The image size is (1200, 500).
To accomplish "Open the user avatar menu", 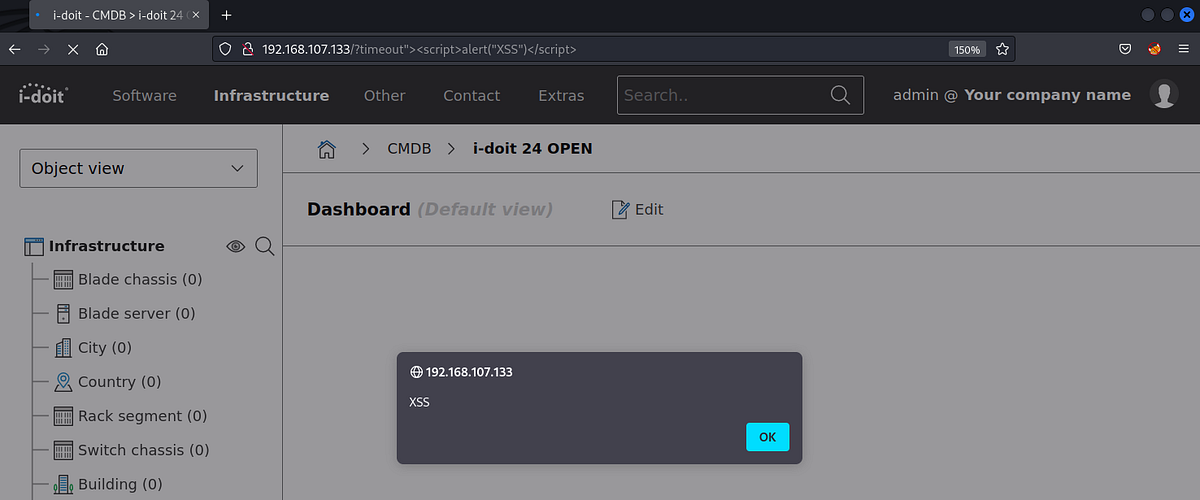I will pos(1163,95).
